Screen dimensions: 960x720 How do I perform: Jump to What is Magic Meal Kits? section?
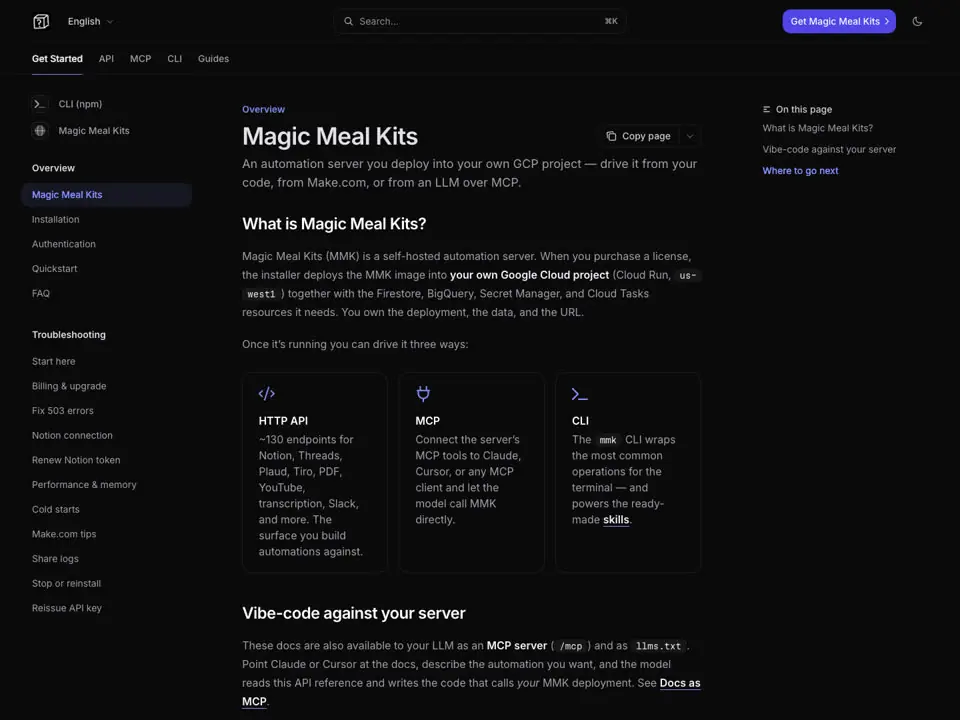817,128
